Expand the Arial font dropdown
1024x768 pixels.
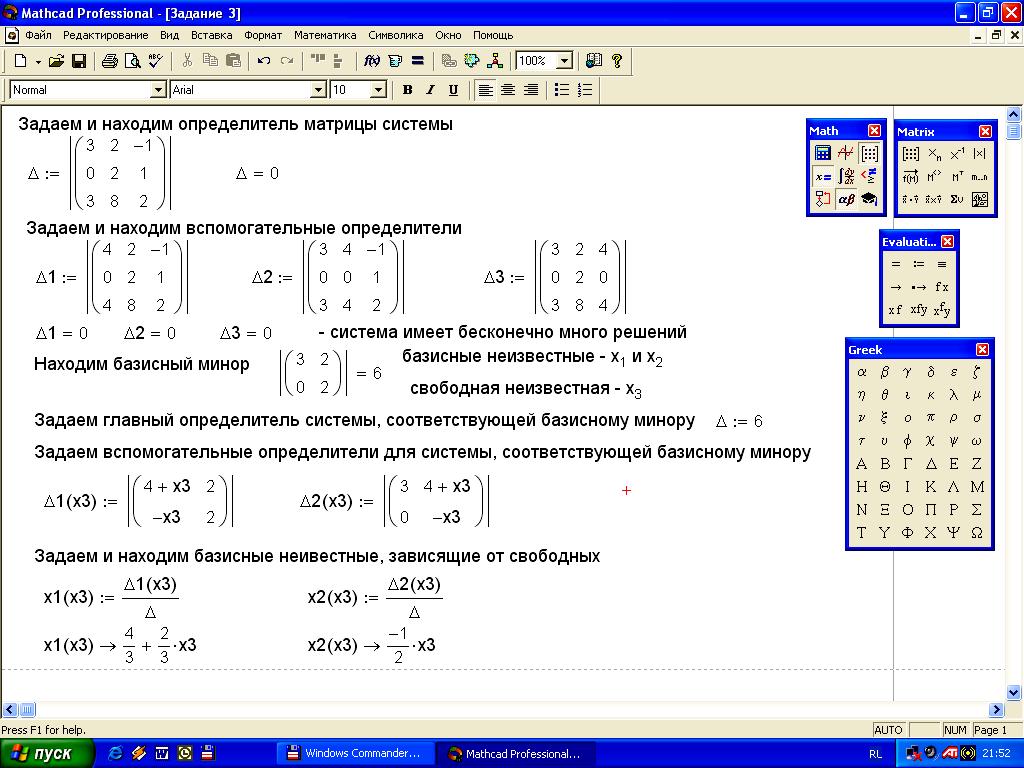tap(318, 90)
